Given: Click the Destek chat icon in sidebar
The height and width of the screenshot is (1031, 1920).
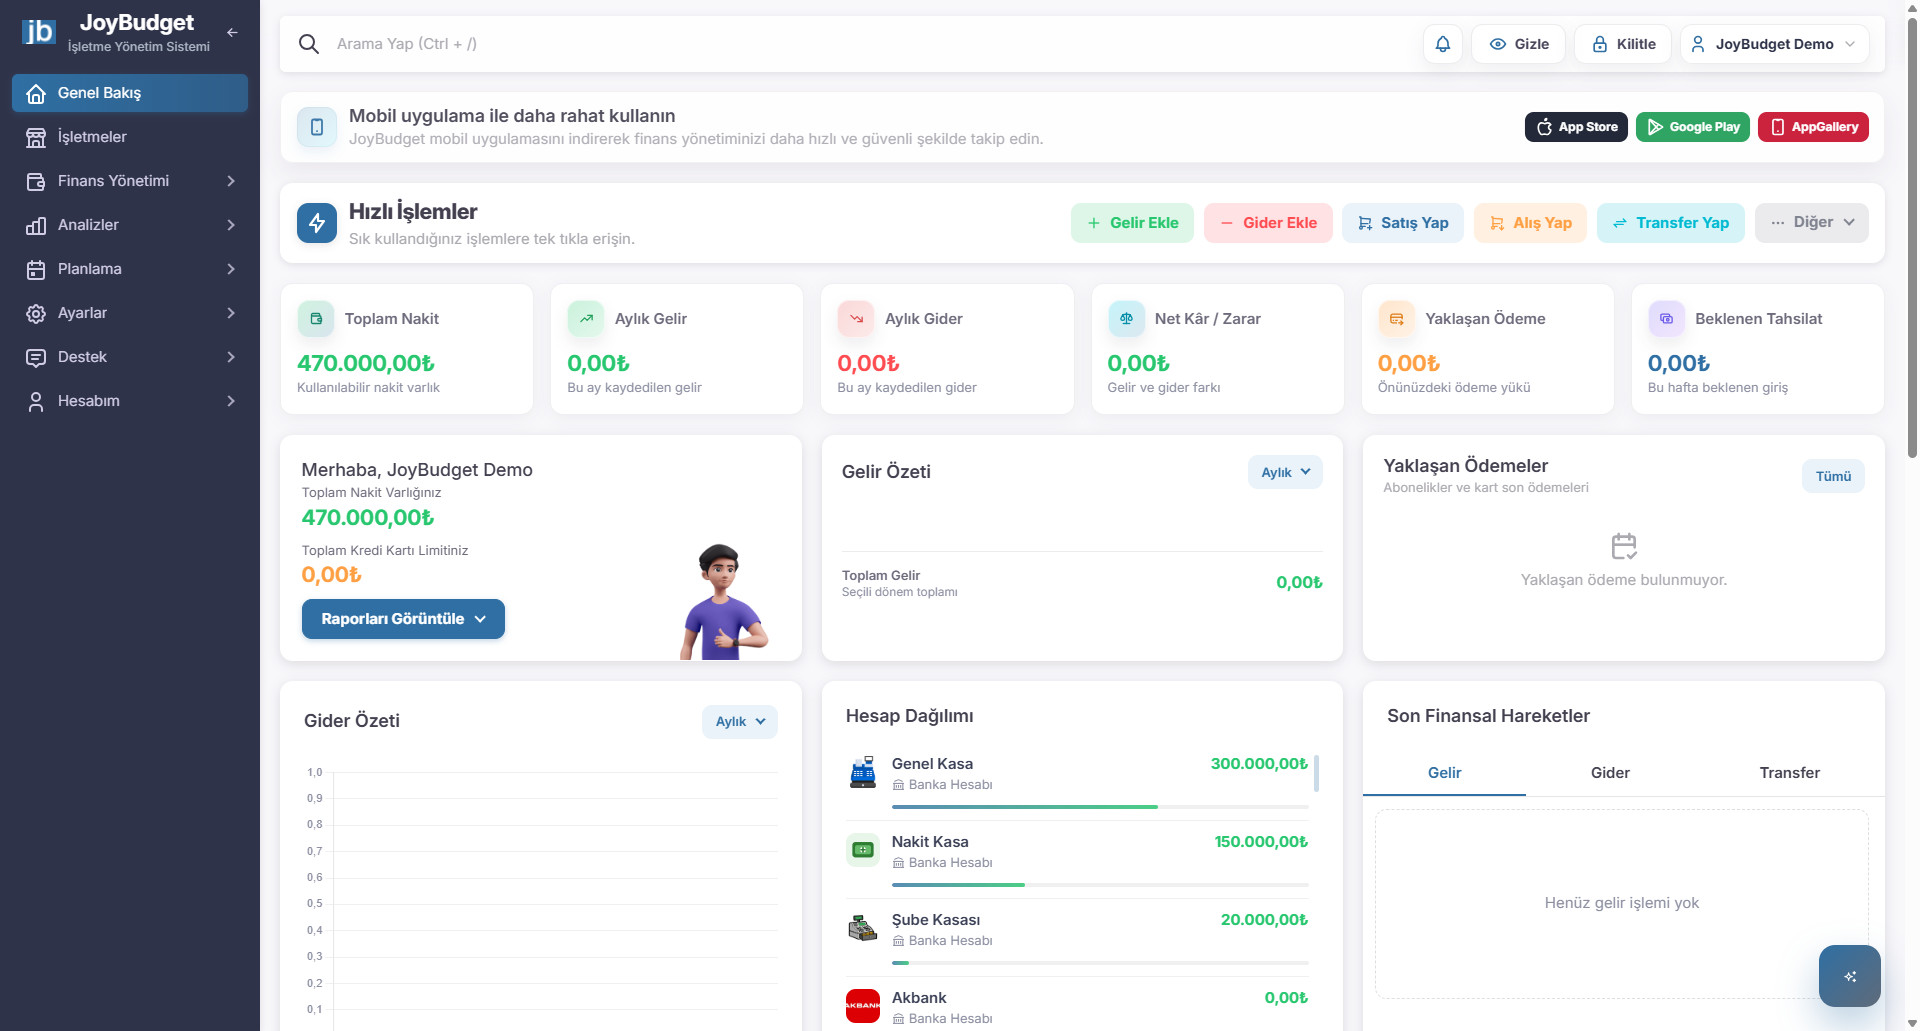Looking at the screenshot, I should pyautogui.click(x=36, y=357).
